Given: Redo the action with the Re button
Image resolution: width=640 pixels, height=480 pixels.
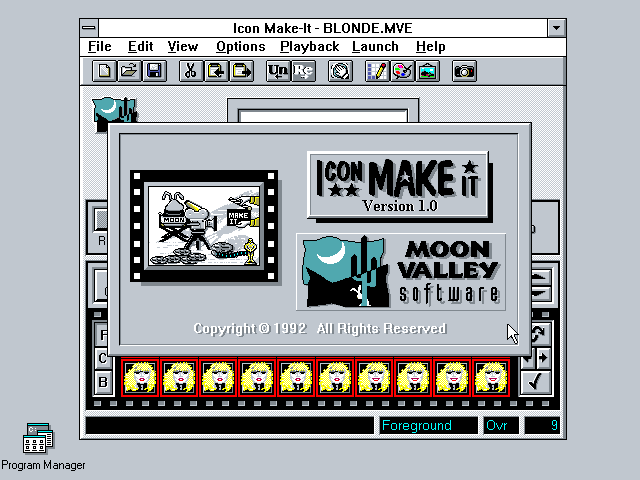Looking at the screenshot, I should (x=303, y=71).
